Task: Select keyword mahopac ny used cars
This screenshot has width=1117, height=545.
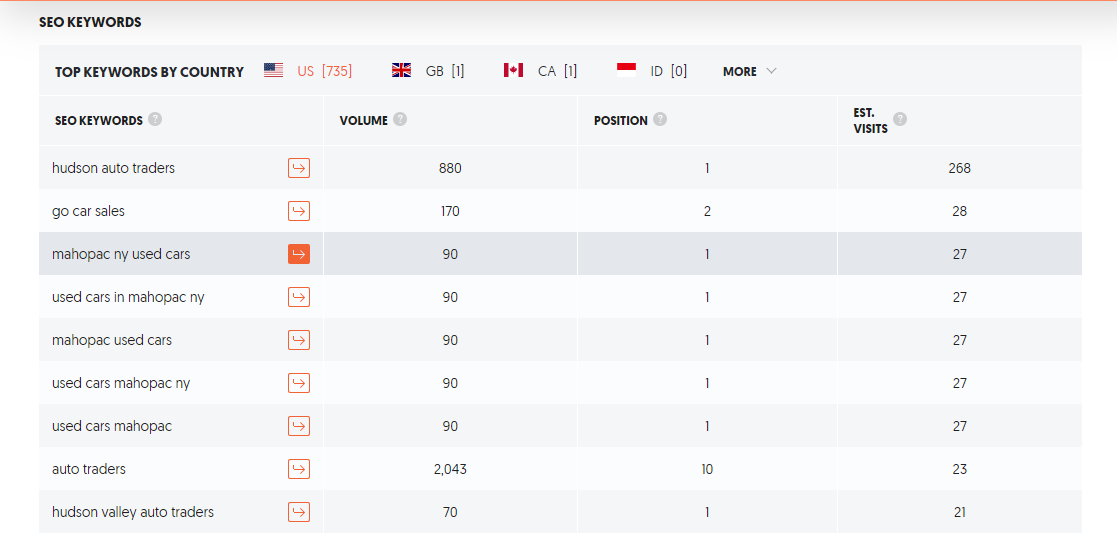Action: [x=121, y=254]
